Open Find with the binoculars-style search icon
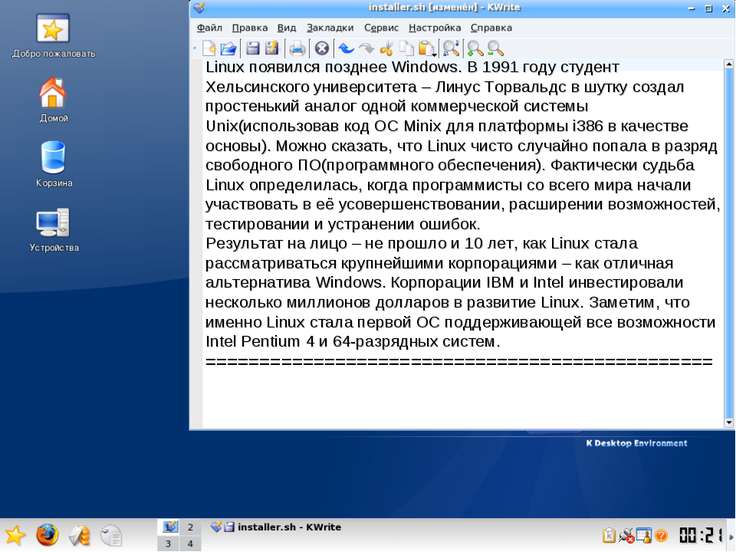This screenshot has height=552, width=736. point(451,48)
